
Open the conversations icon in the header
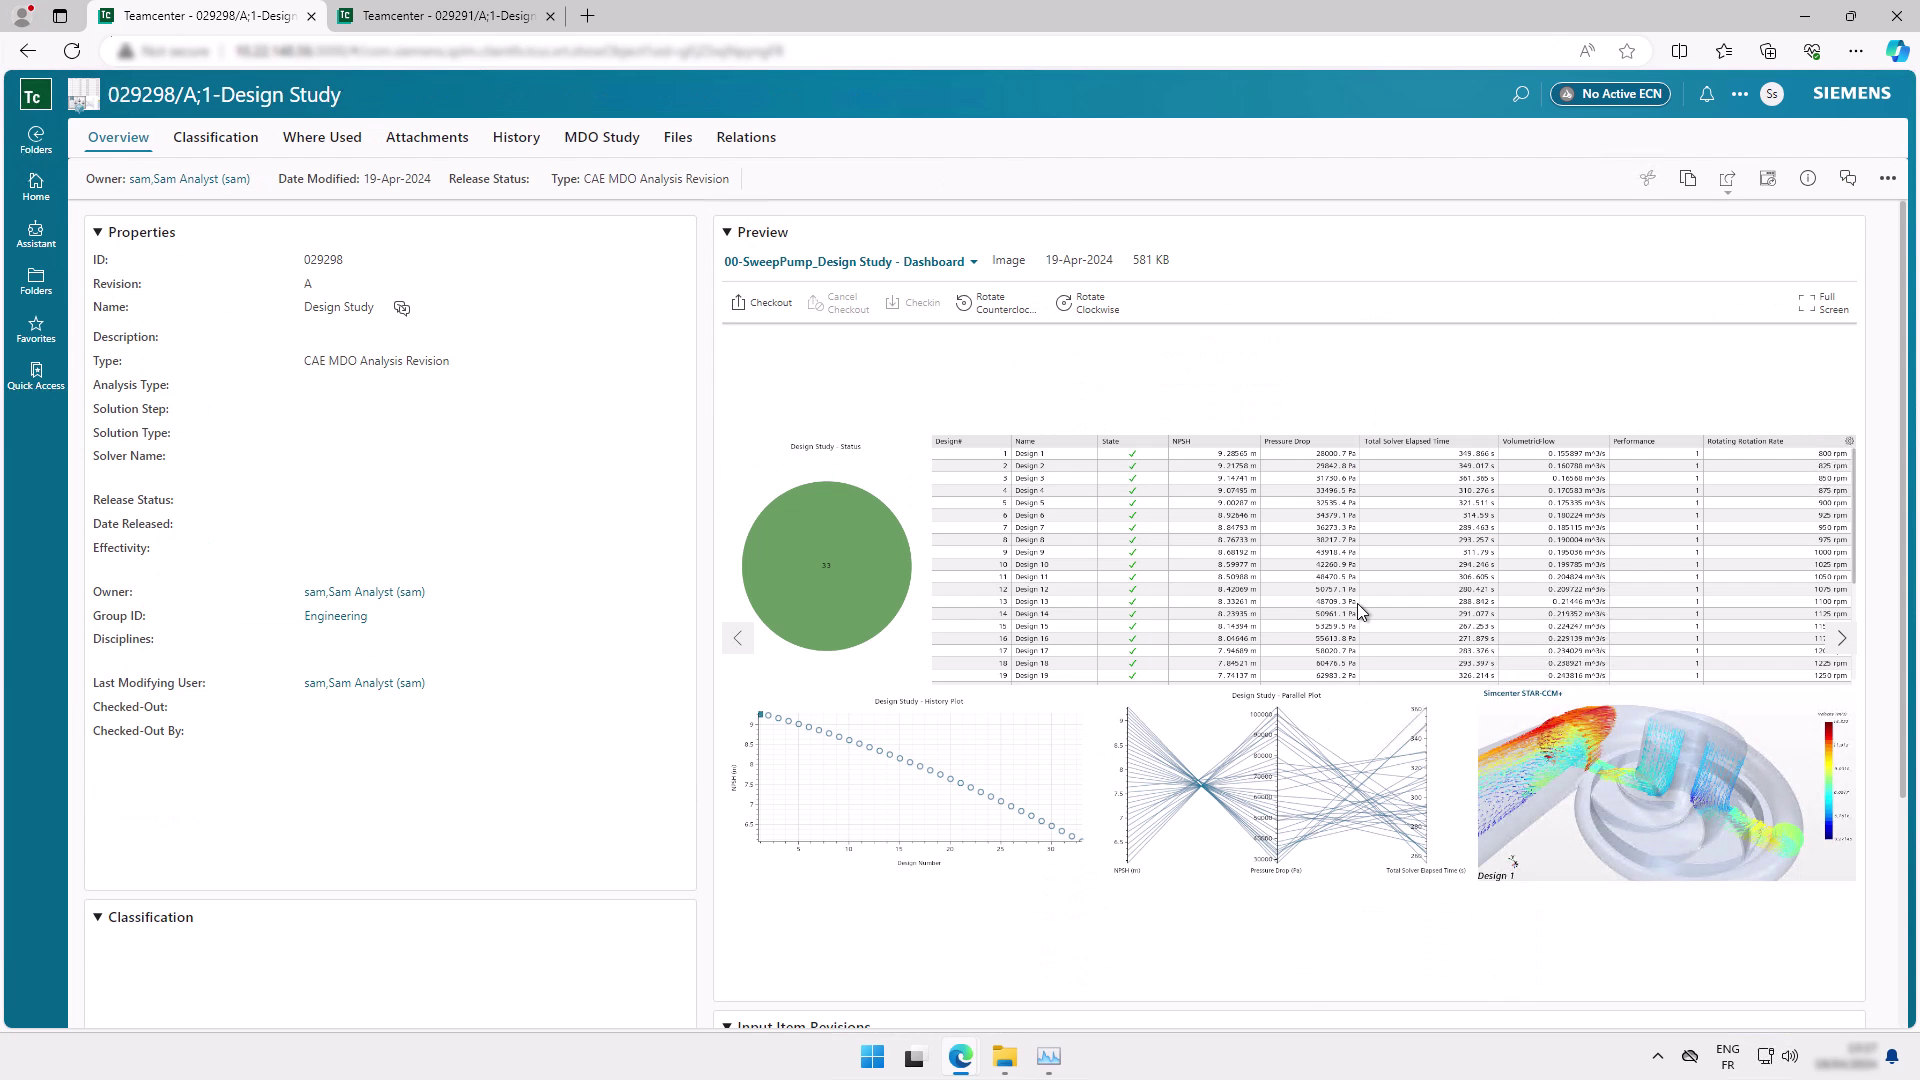[1847, 178]
